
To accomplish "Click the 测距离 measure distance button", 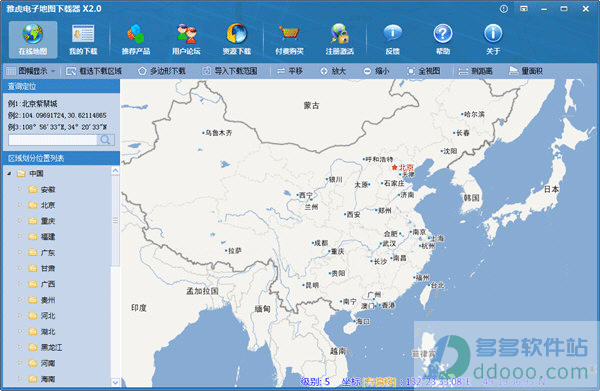I will pos(476,71).
